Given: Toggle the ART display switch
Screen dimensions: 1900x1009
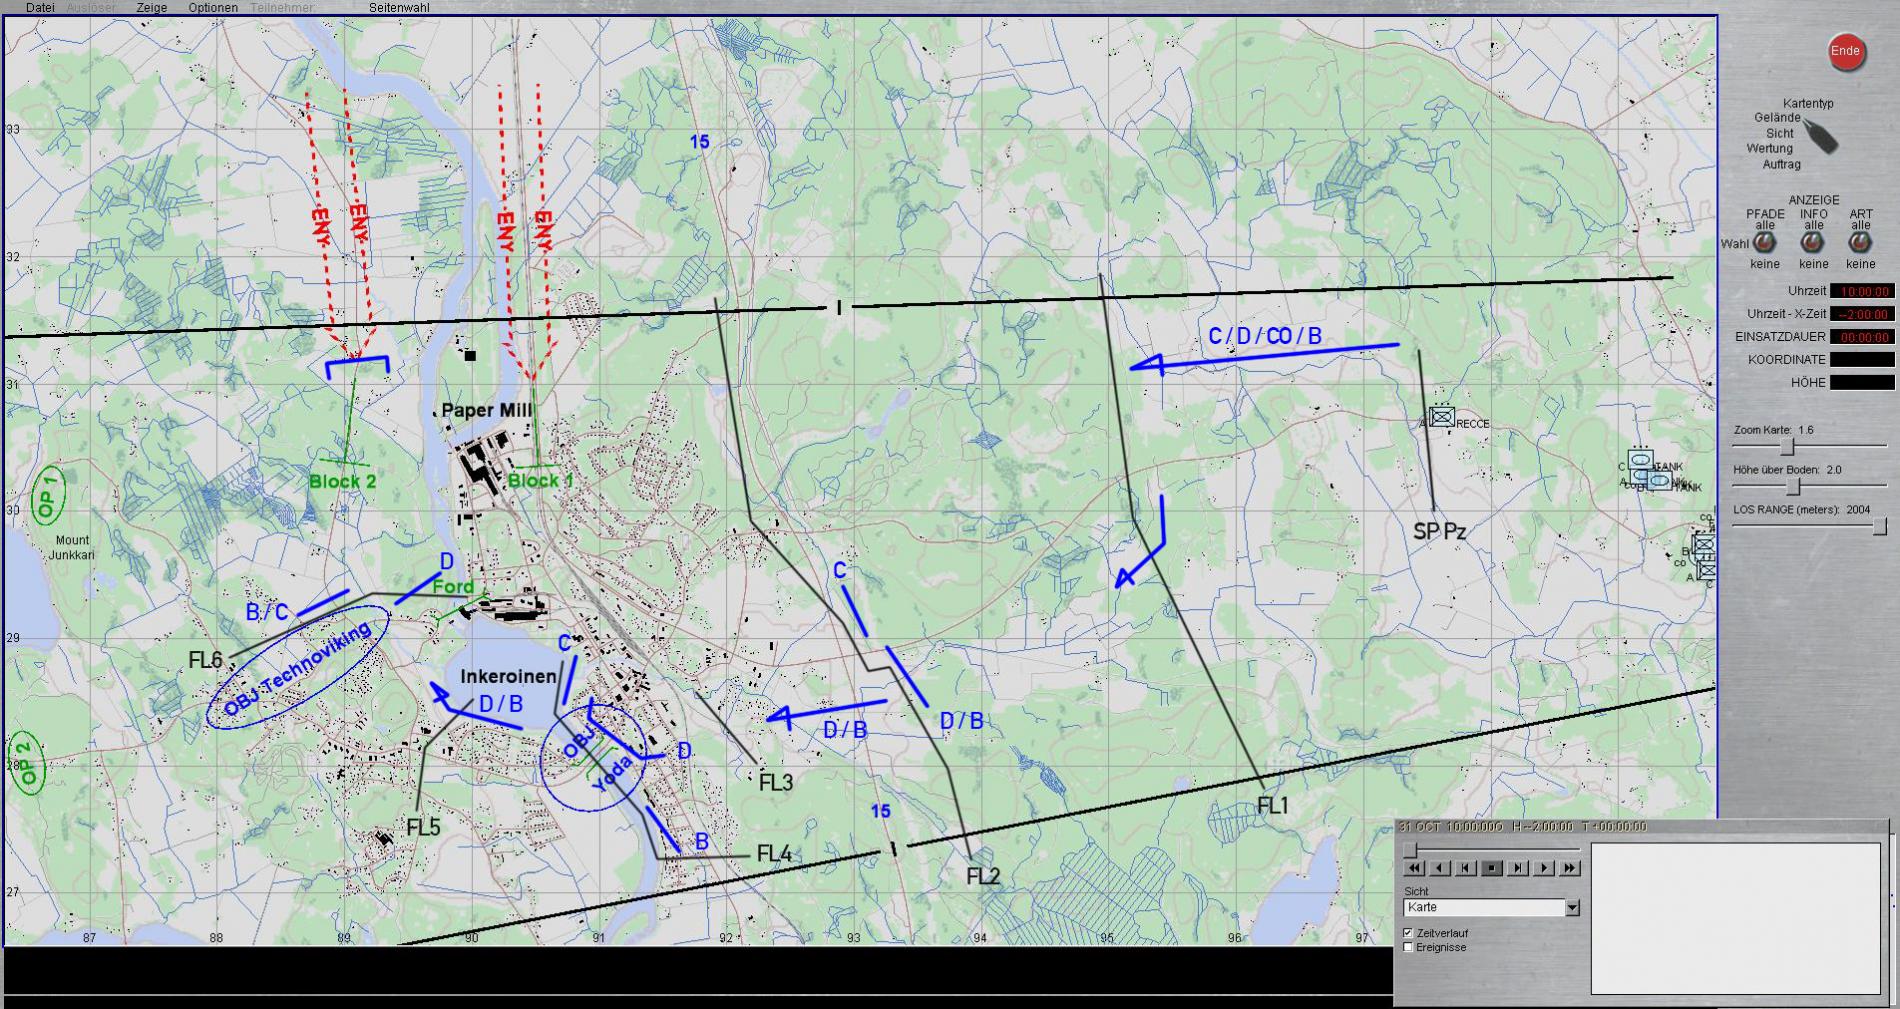Looking at the screenshot, I should click(1860, 243).
